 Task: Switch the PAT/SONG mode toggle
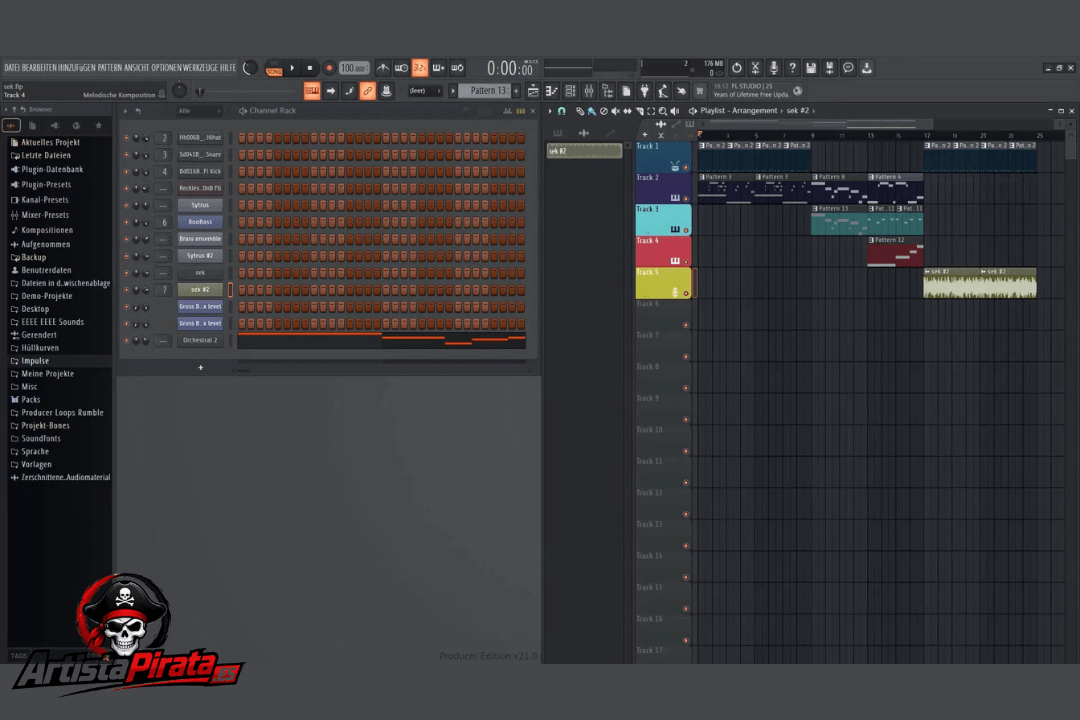click(x=274, y=68)
